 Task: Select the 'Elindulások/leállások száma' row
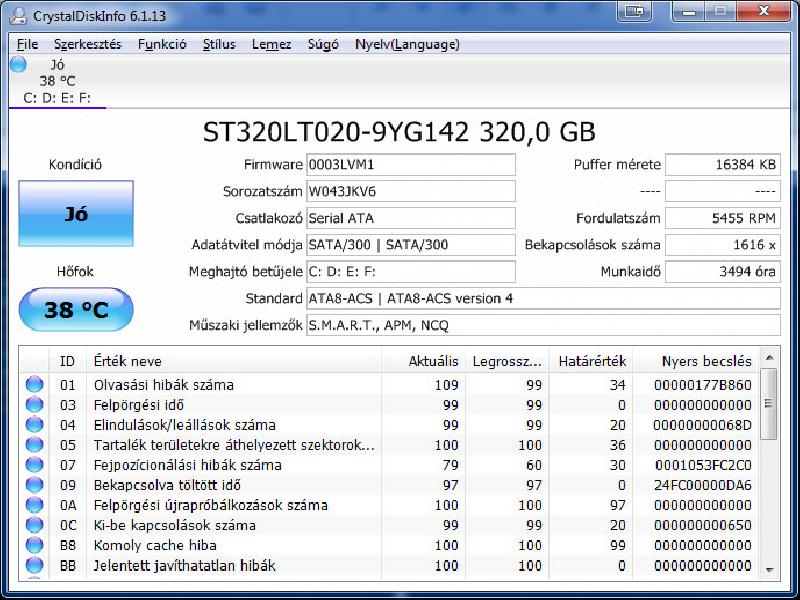tap(390, 424)
